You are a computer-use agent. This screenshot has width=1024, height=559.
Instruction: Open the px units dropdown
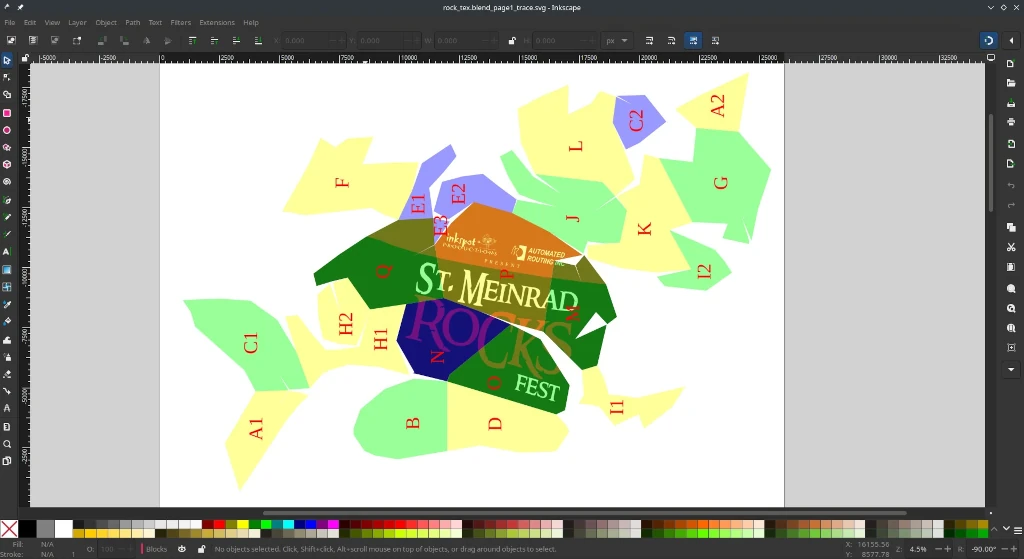click(616, 40)
